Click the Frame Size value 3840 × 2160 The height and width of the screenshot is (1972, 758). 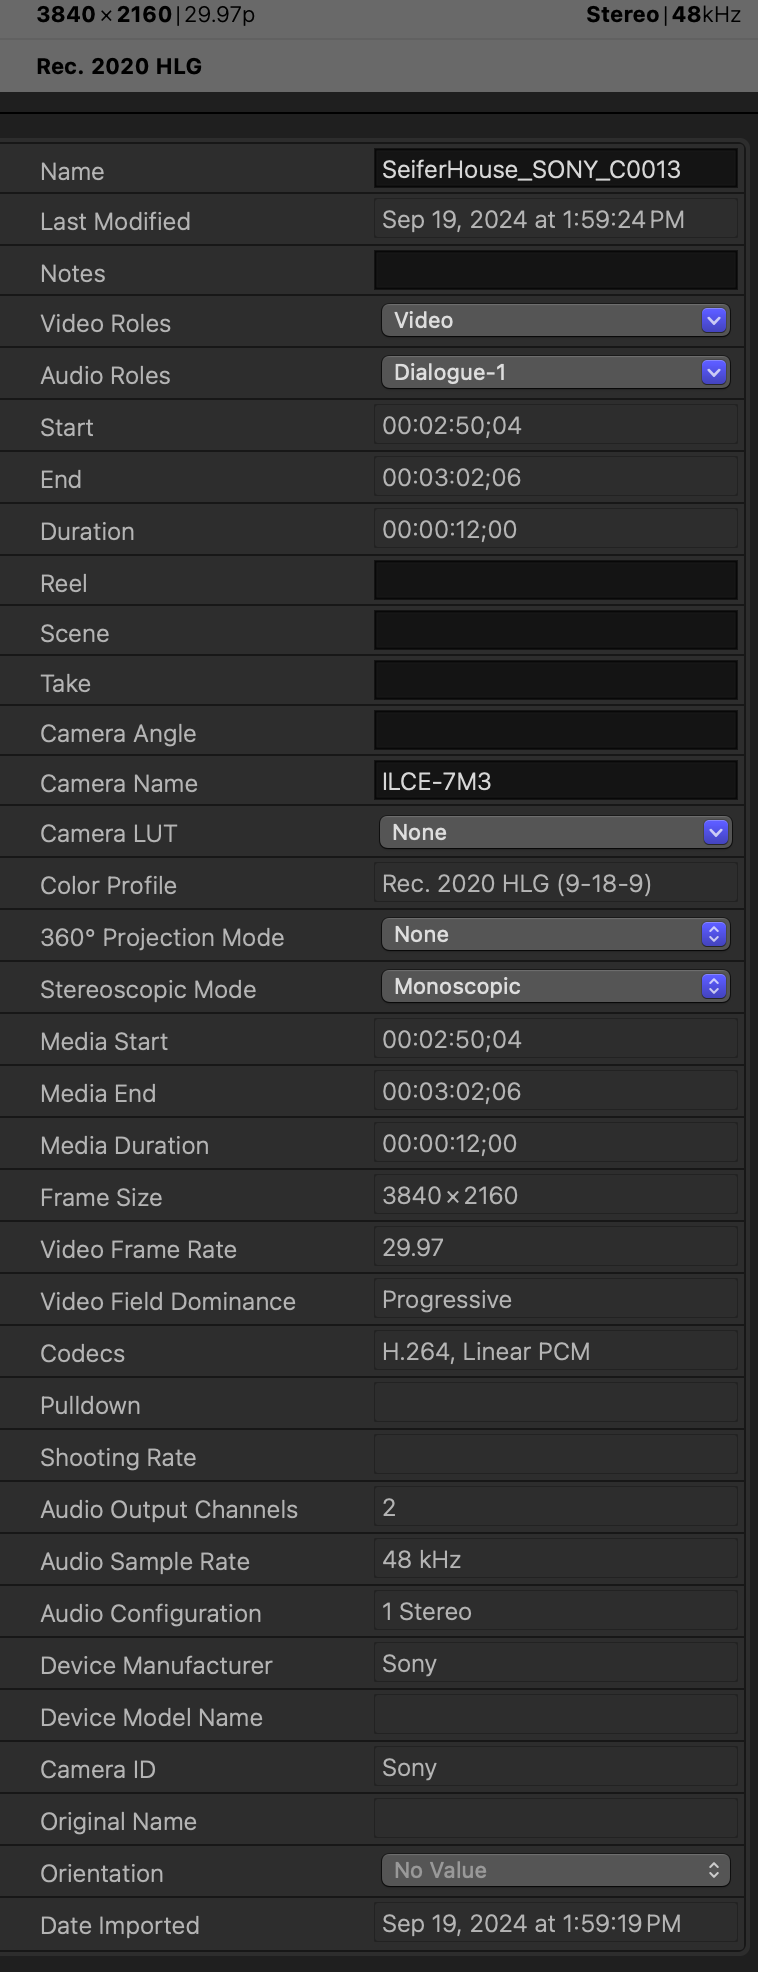pos(555,1196)
